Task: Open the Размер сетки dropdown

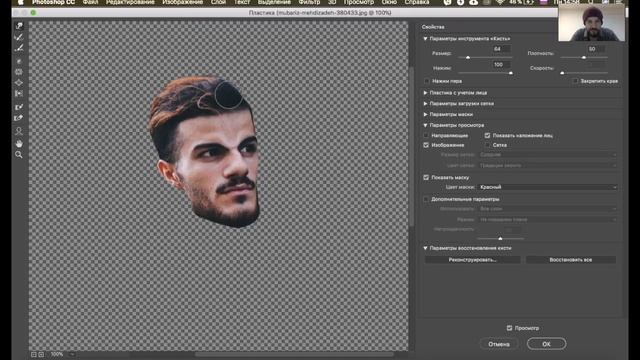Action: 547,155
